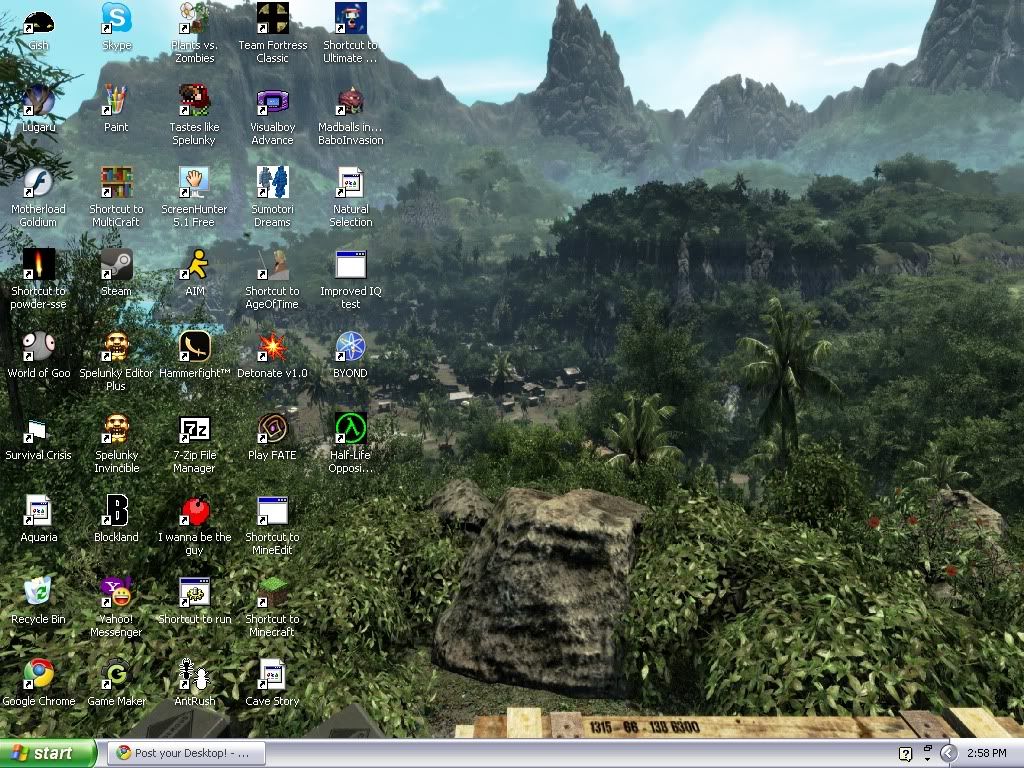Viewport: 1024px width, 768px height.
Task: Click the help question-mark tray icon
Action: 905,754
